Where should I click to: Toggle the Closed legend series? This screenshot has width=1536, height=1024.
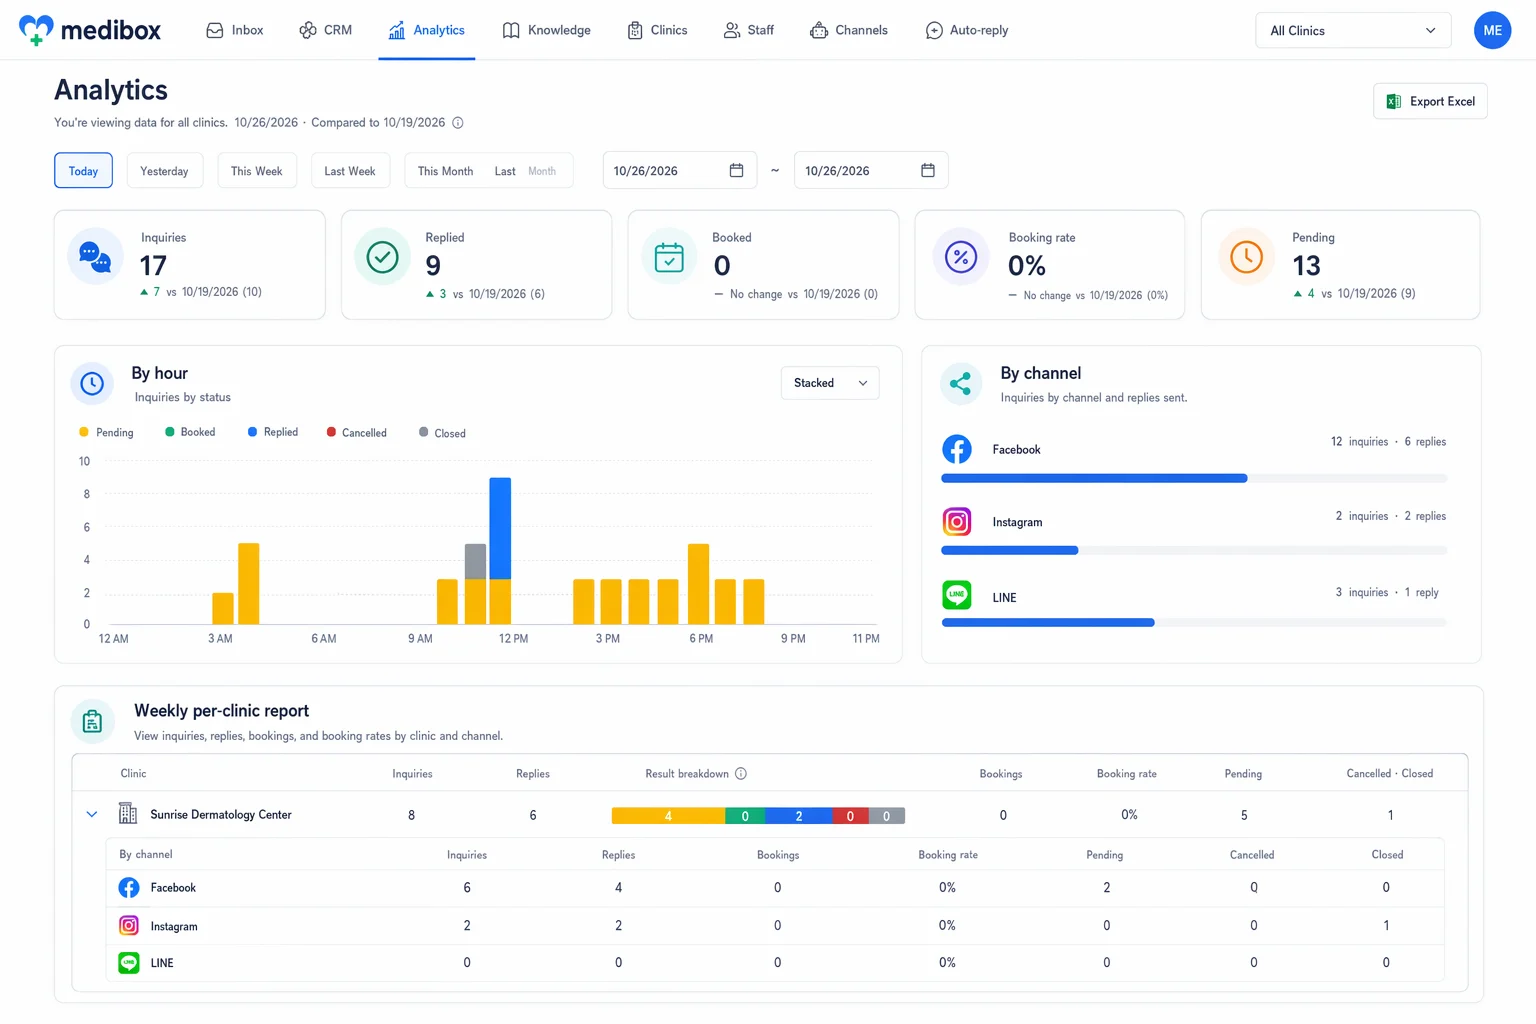[442, 433]
